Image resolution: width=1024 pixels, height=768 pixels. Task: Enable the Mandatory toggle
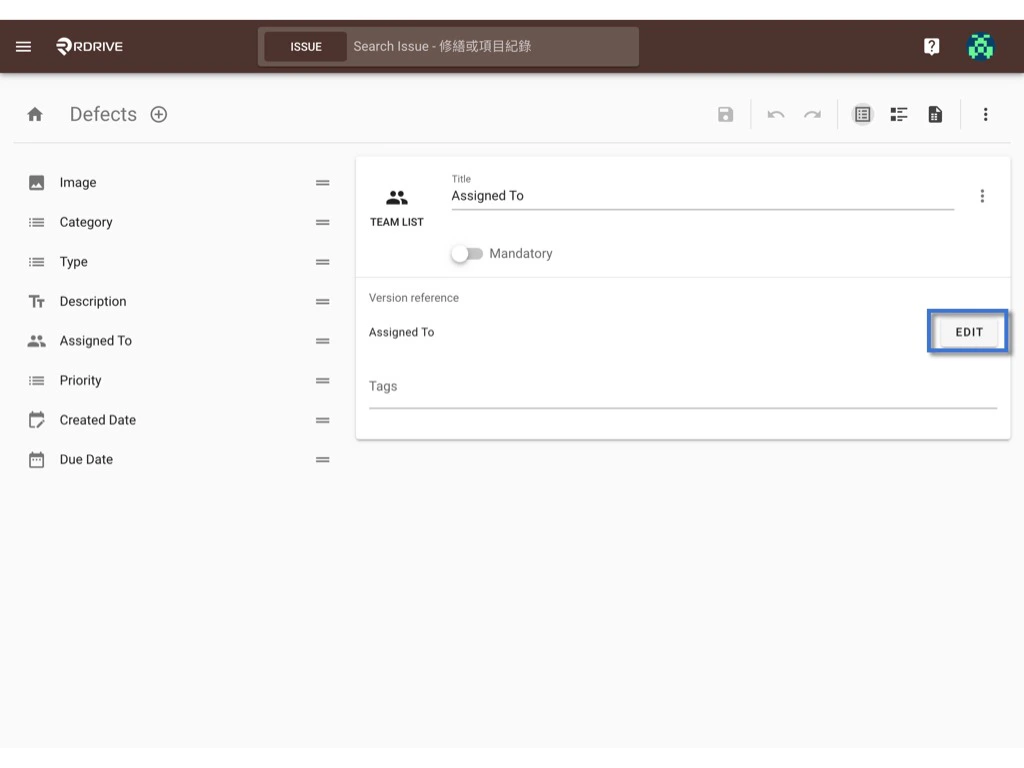tap(467, 254)
